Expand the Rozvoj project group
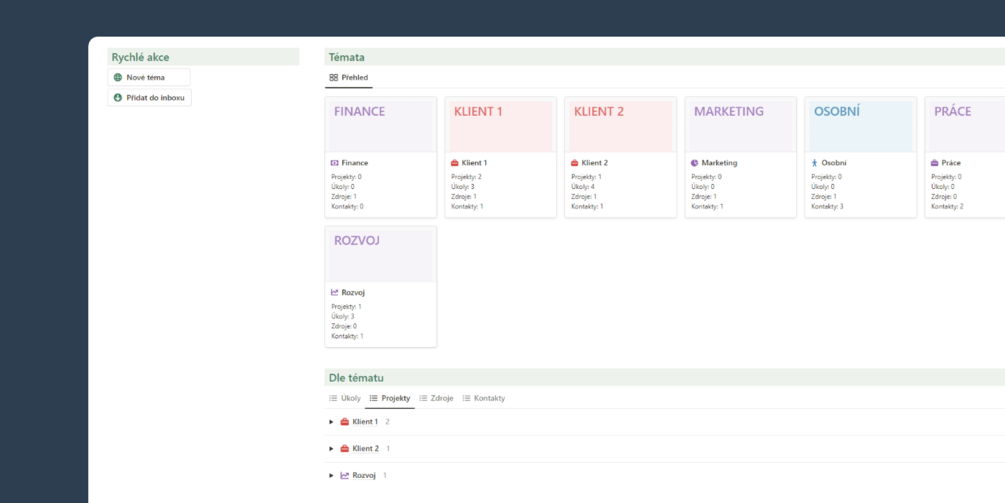The width and height of the screenshot is (1005, 503). [331, 475]
